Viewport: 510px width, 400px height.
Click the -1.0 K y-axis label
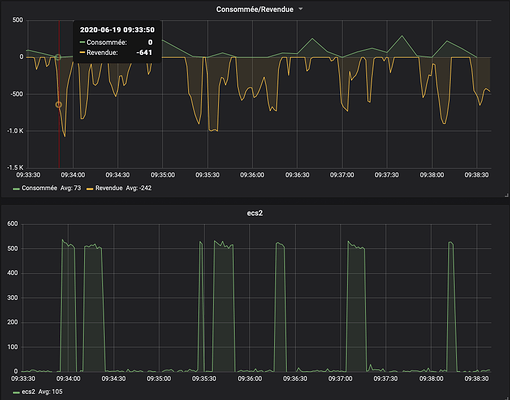coord(15,131)
